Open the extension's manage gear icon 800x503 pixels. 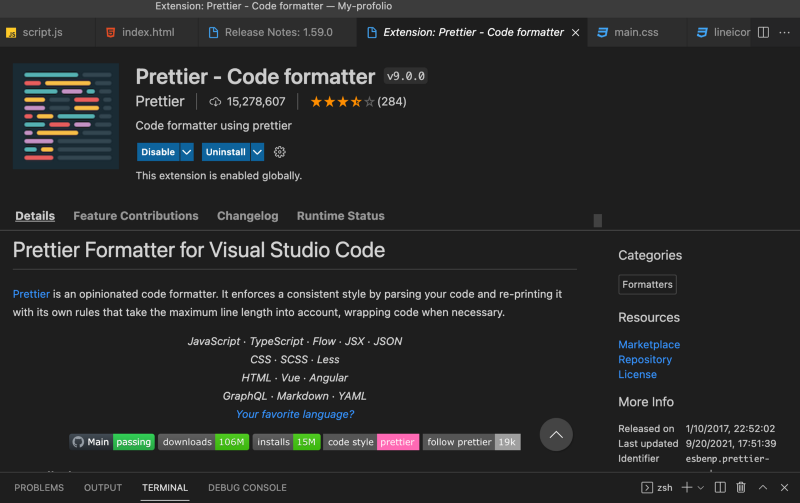point(280,152)
